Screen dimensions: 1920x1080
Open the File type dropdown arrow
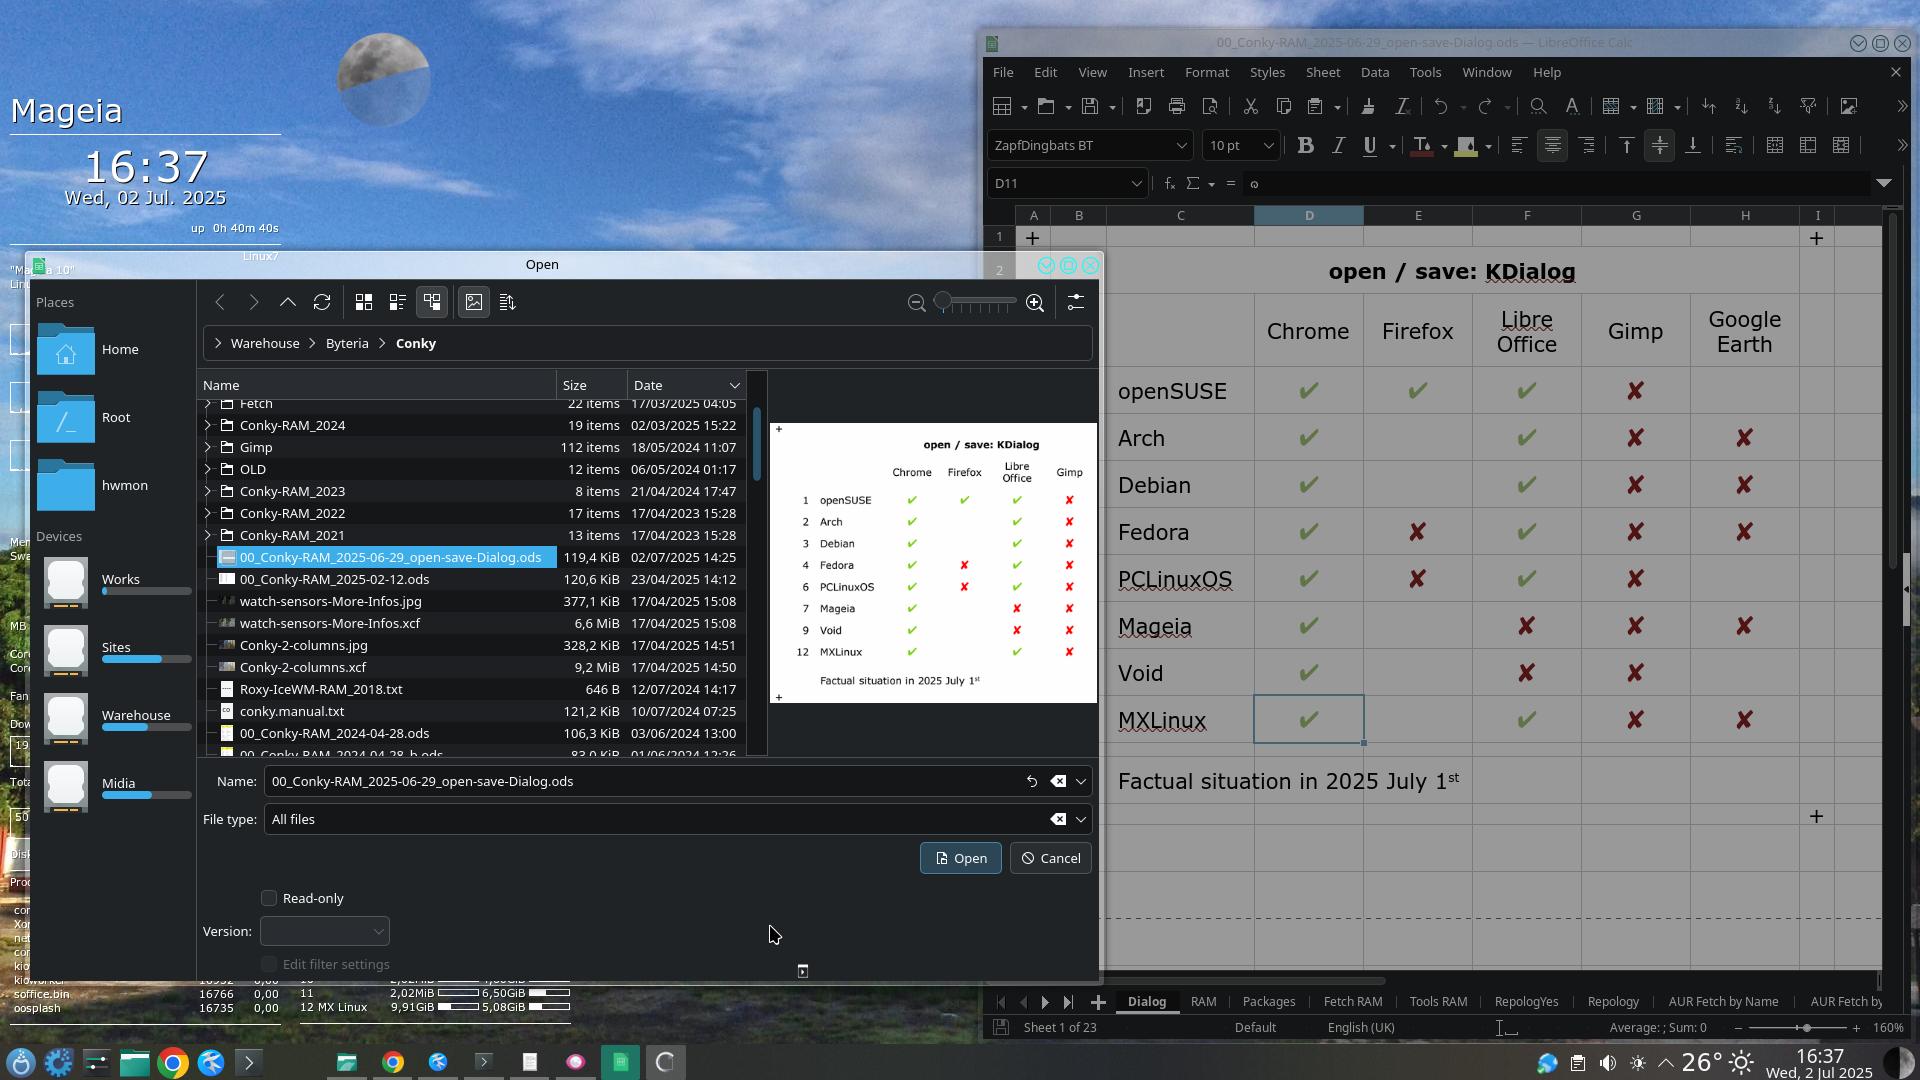click(x=1081, y=820)
